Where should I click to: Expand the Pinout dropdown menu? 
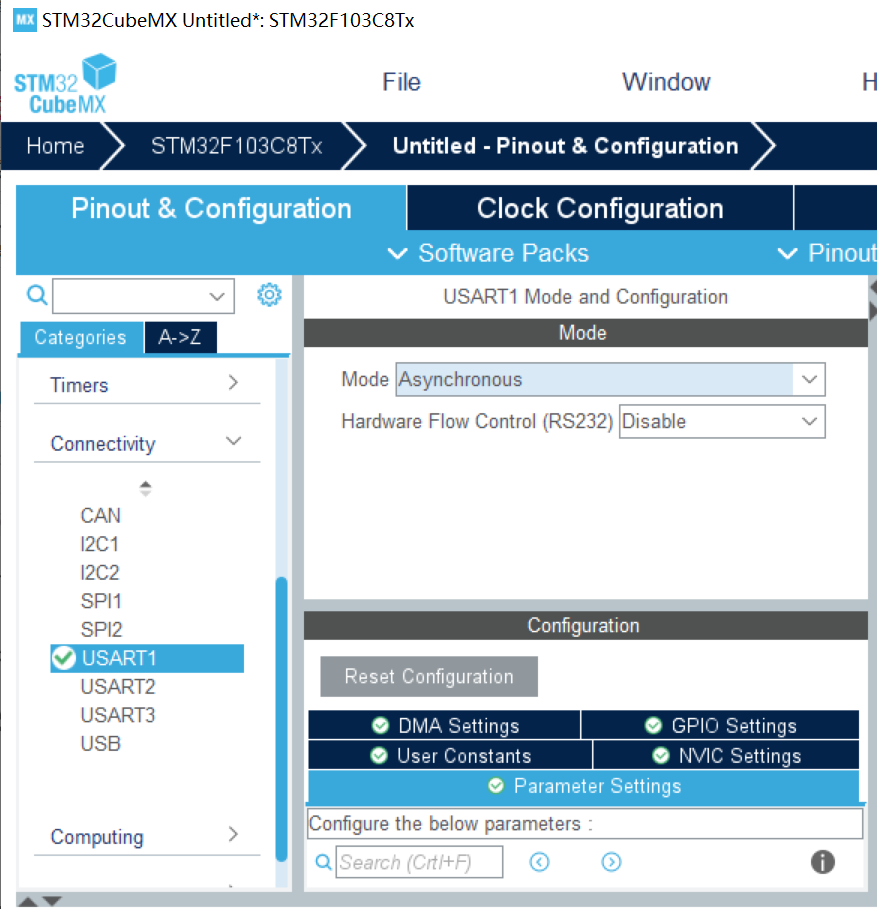click(827, 253)
